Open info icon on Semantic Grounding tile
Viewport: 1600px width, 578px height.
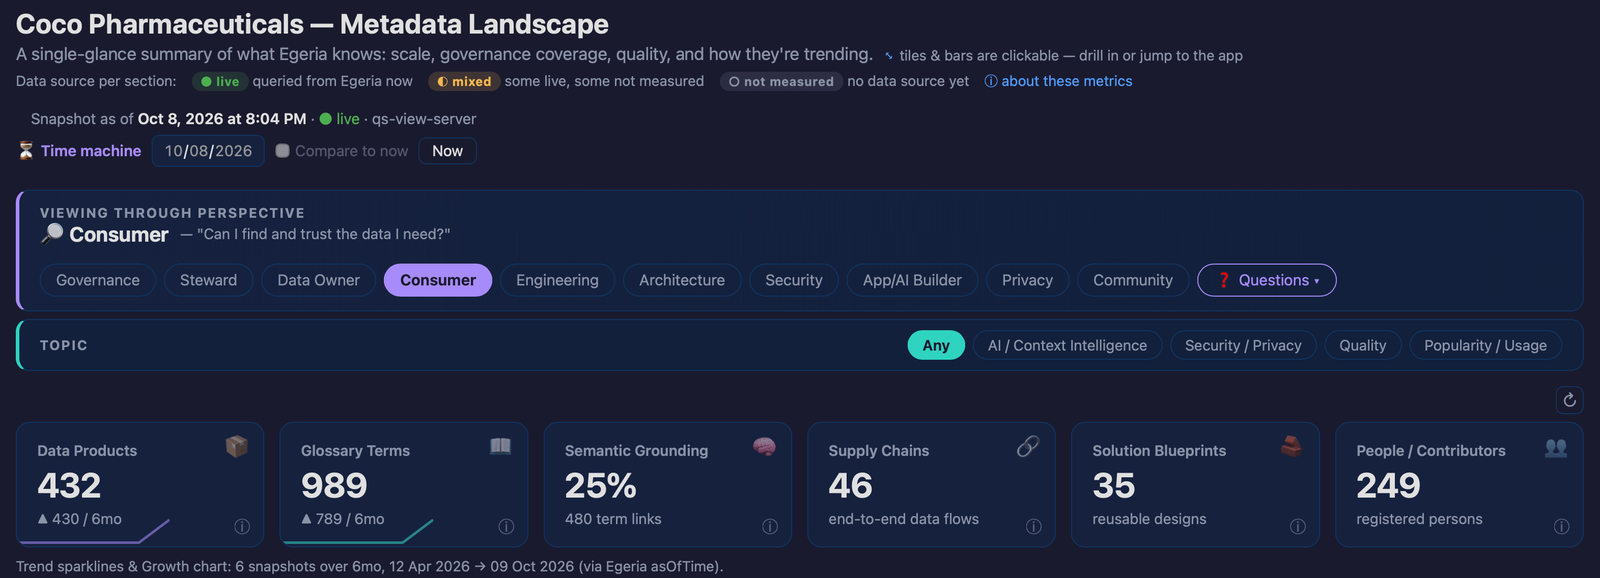click(x=770, y=527)
